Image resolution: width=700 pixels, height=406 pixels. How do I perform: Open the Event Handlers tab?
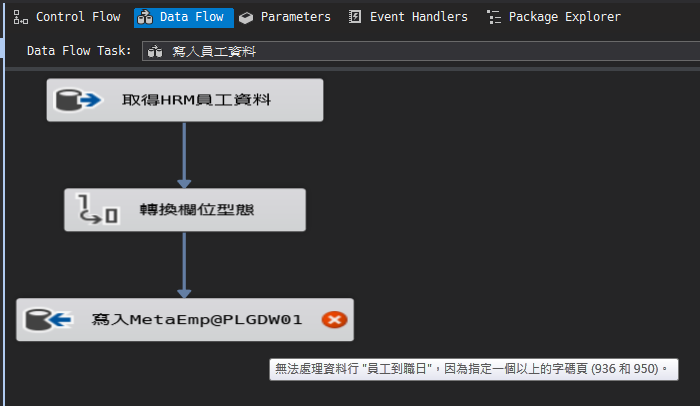[418, 17]
